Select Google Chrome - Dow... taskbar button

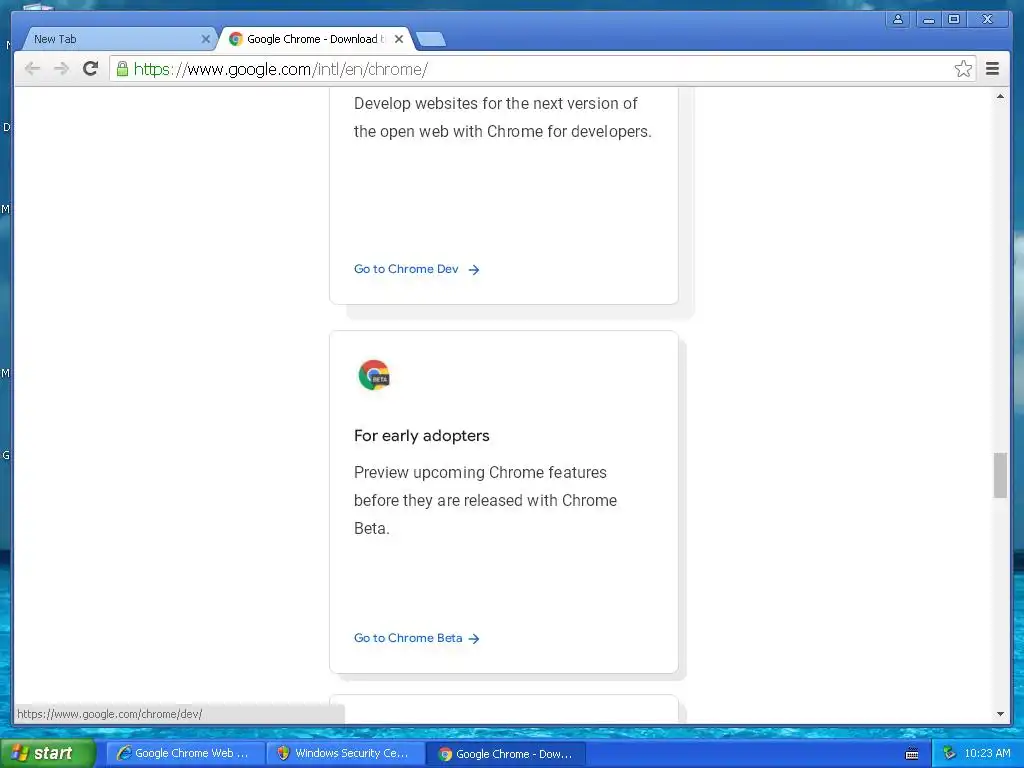(506, 754)
